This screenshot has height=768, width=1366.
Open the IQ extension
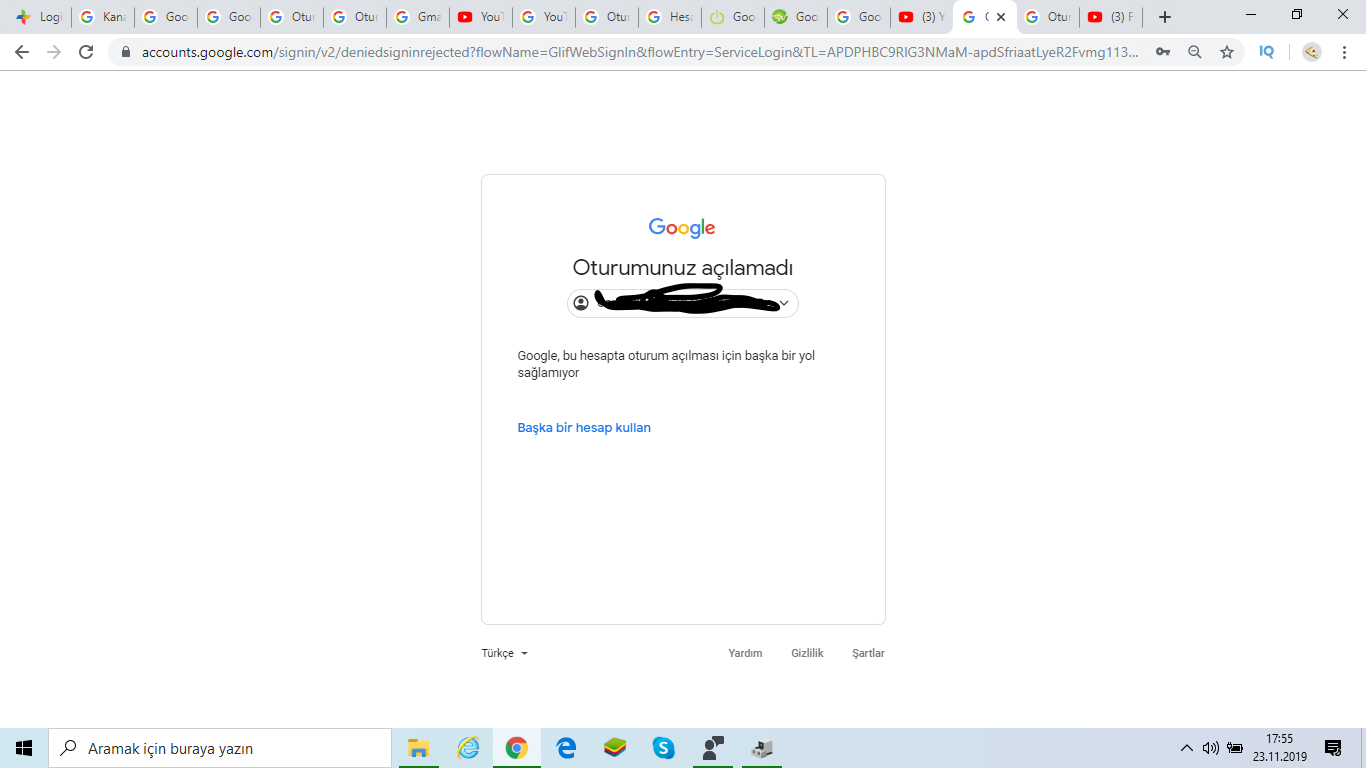click(x=1267, y=52)
